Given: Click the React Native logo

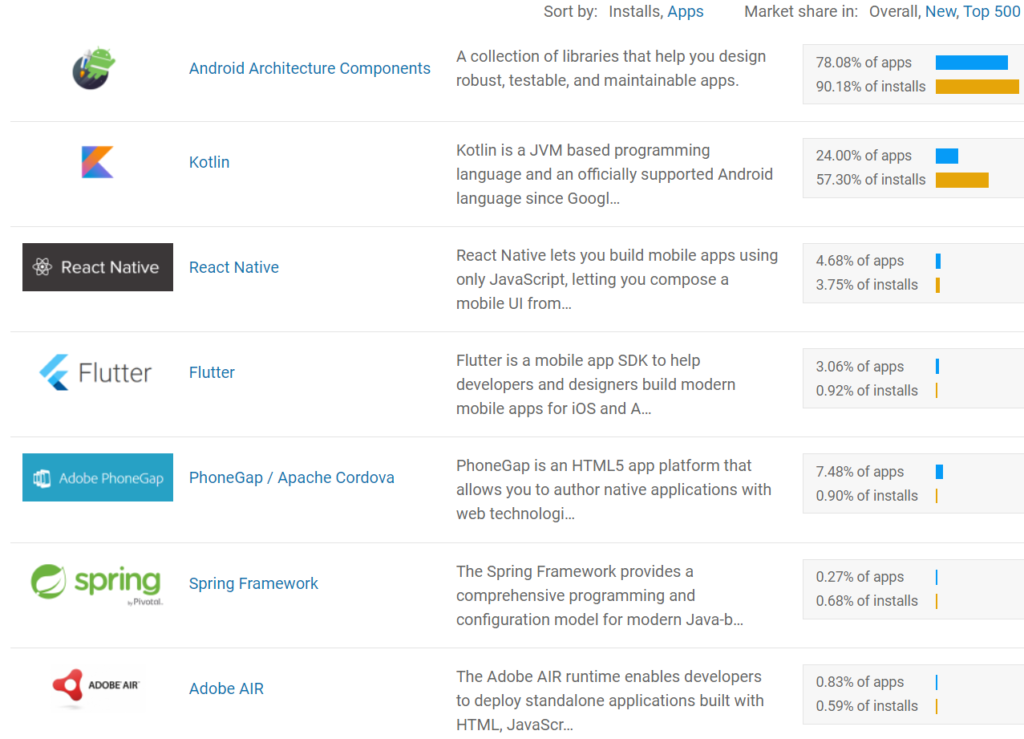Looking at the screenshot, I should (x=97, y=267).
